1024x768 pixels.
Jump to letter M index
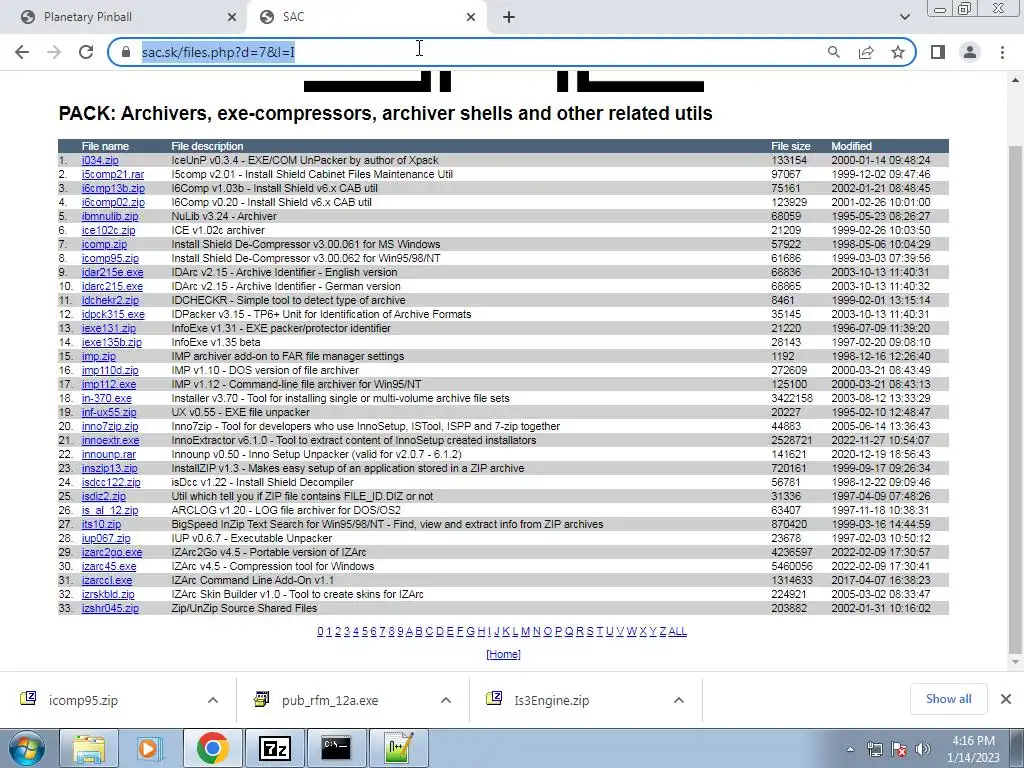pos(526,632)
